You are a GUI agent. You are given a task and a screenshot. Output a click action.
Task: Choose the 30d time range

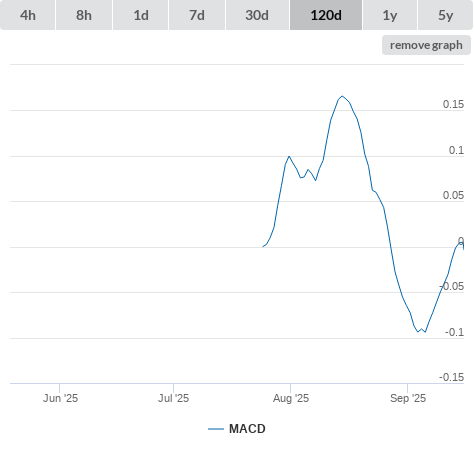(x=257, y=15)
